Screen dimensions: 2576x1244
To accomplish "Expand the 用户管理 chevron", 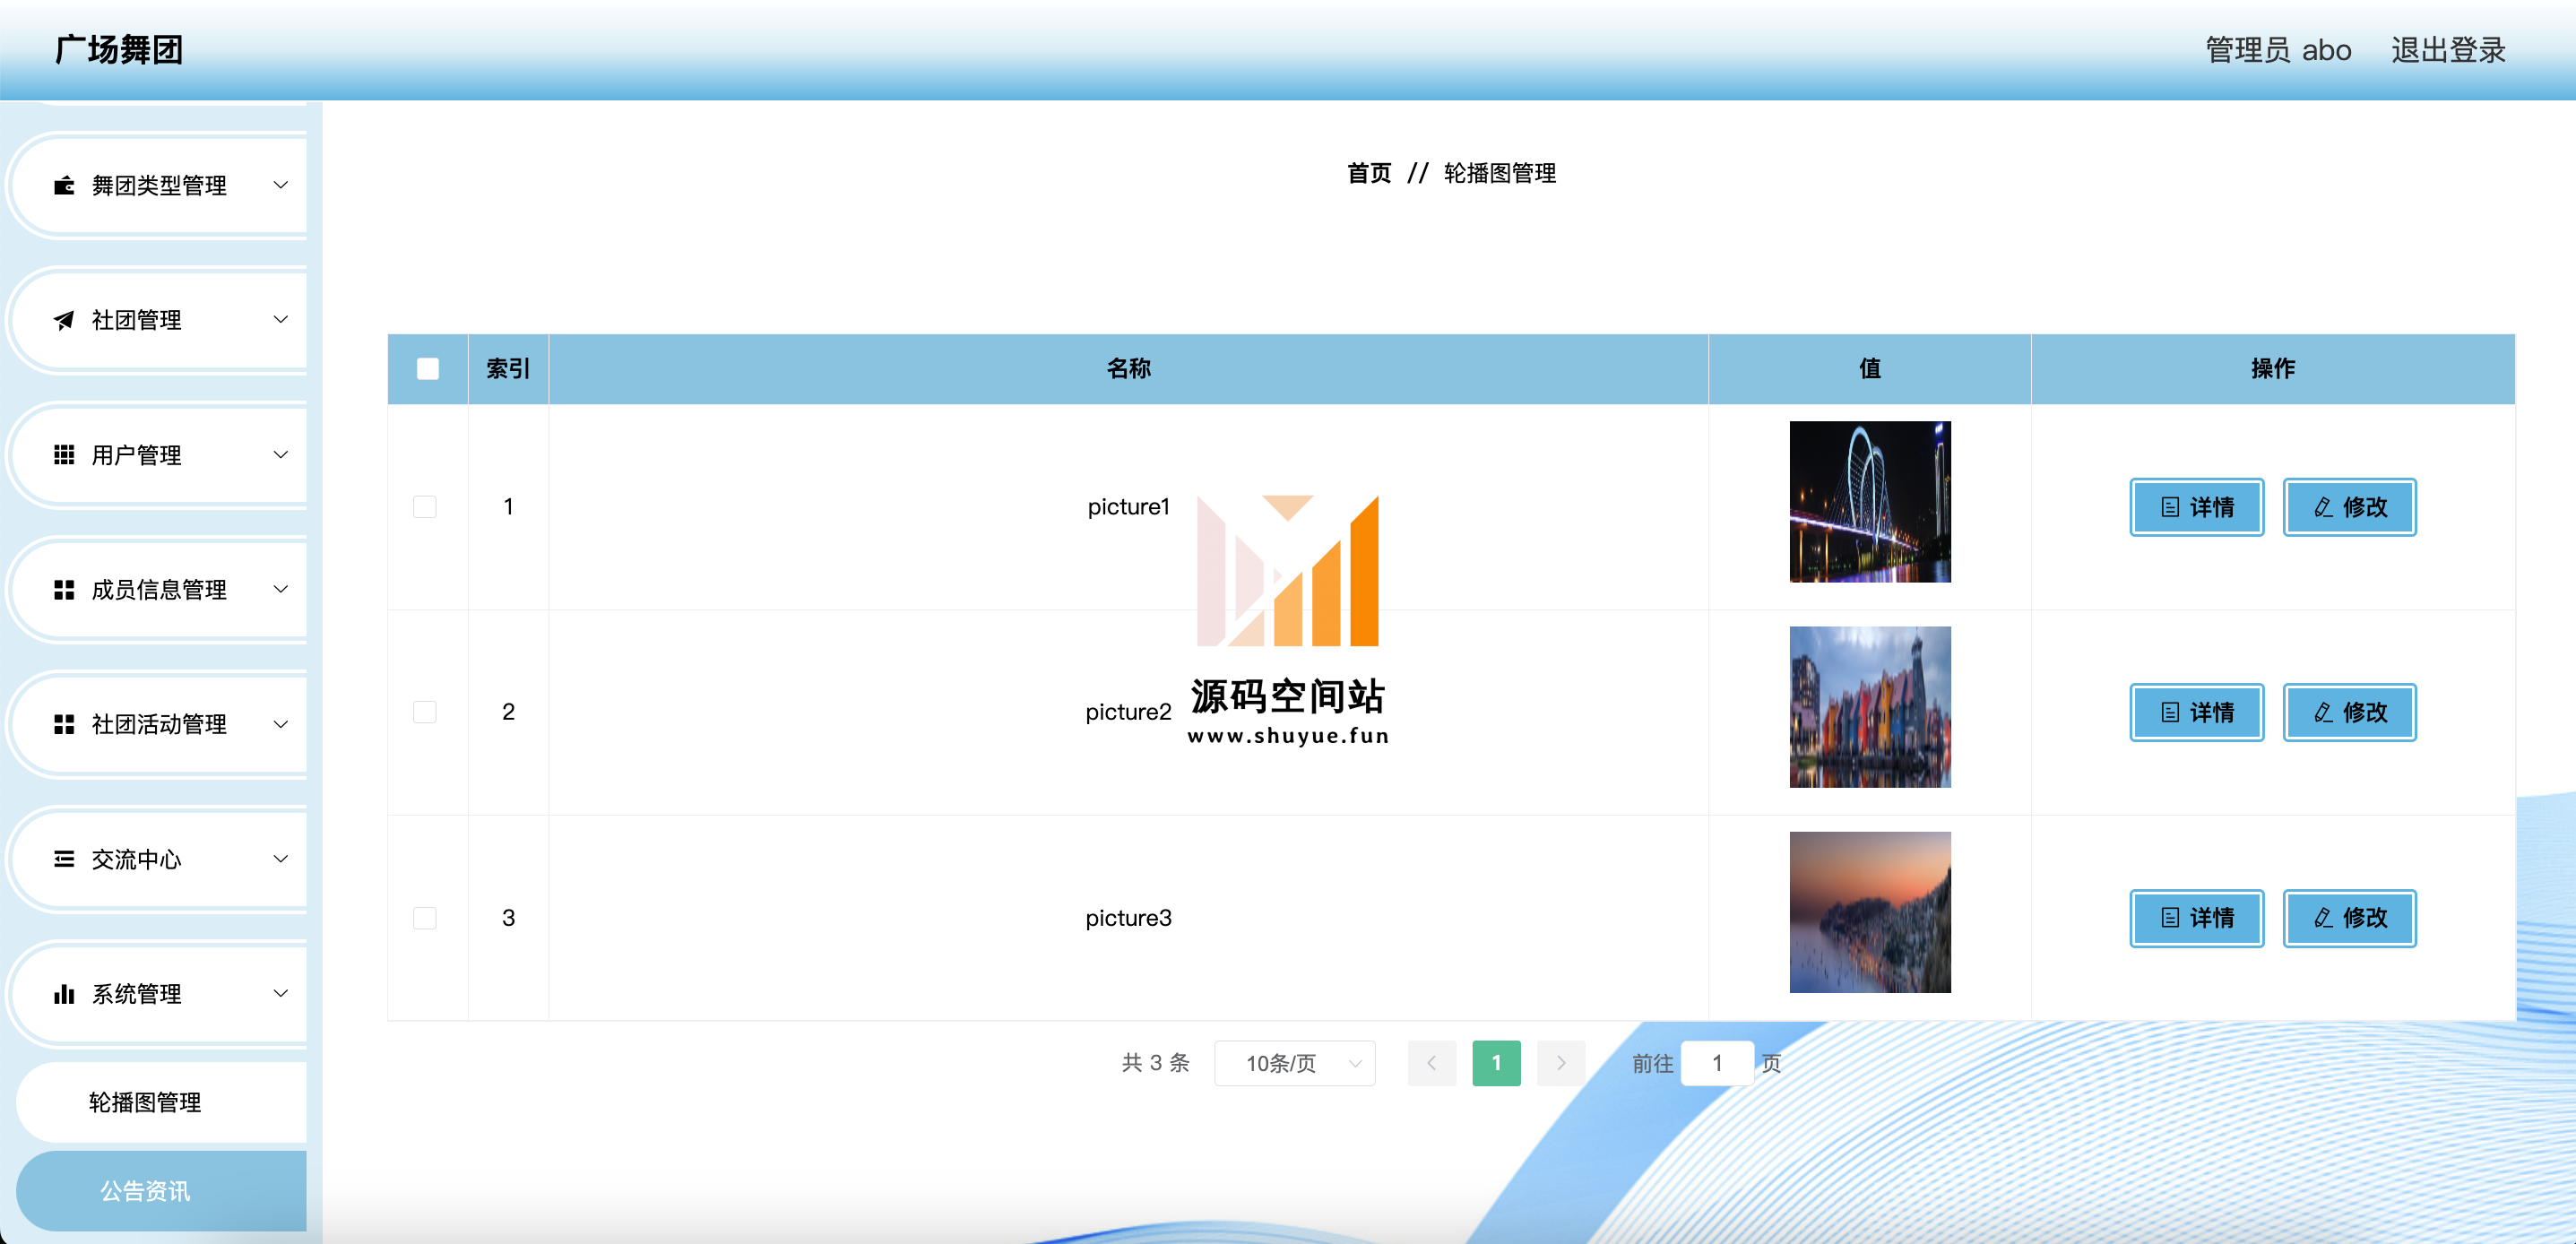I will coord(281,455).
